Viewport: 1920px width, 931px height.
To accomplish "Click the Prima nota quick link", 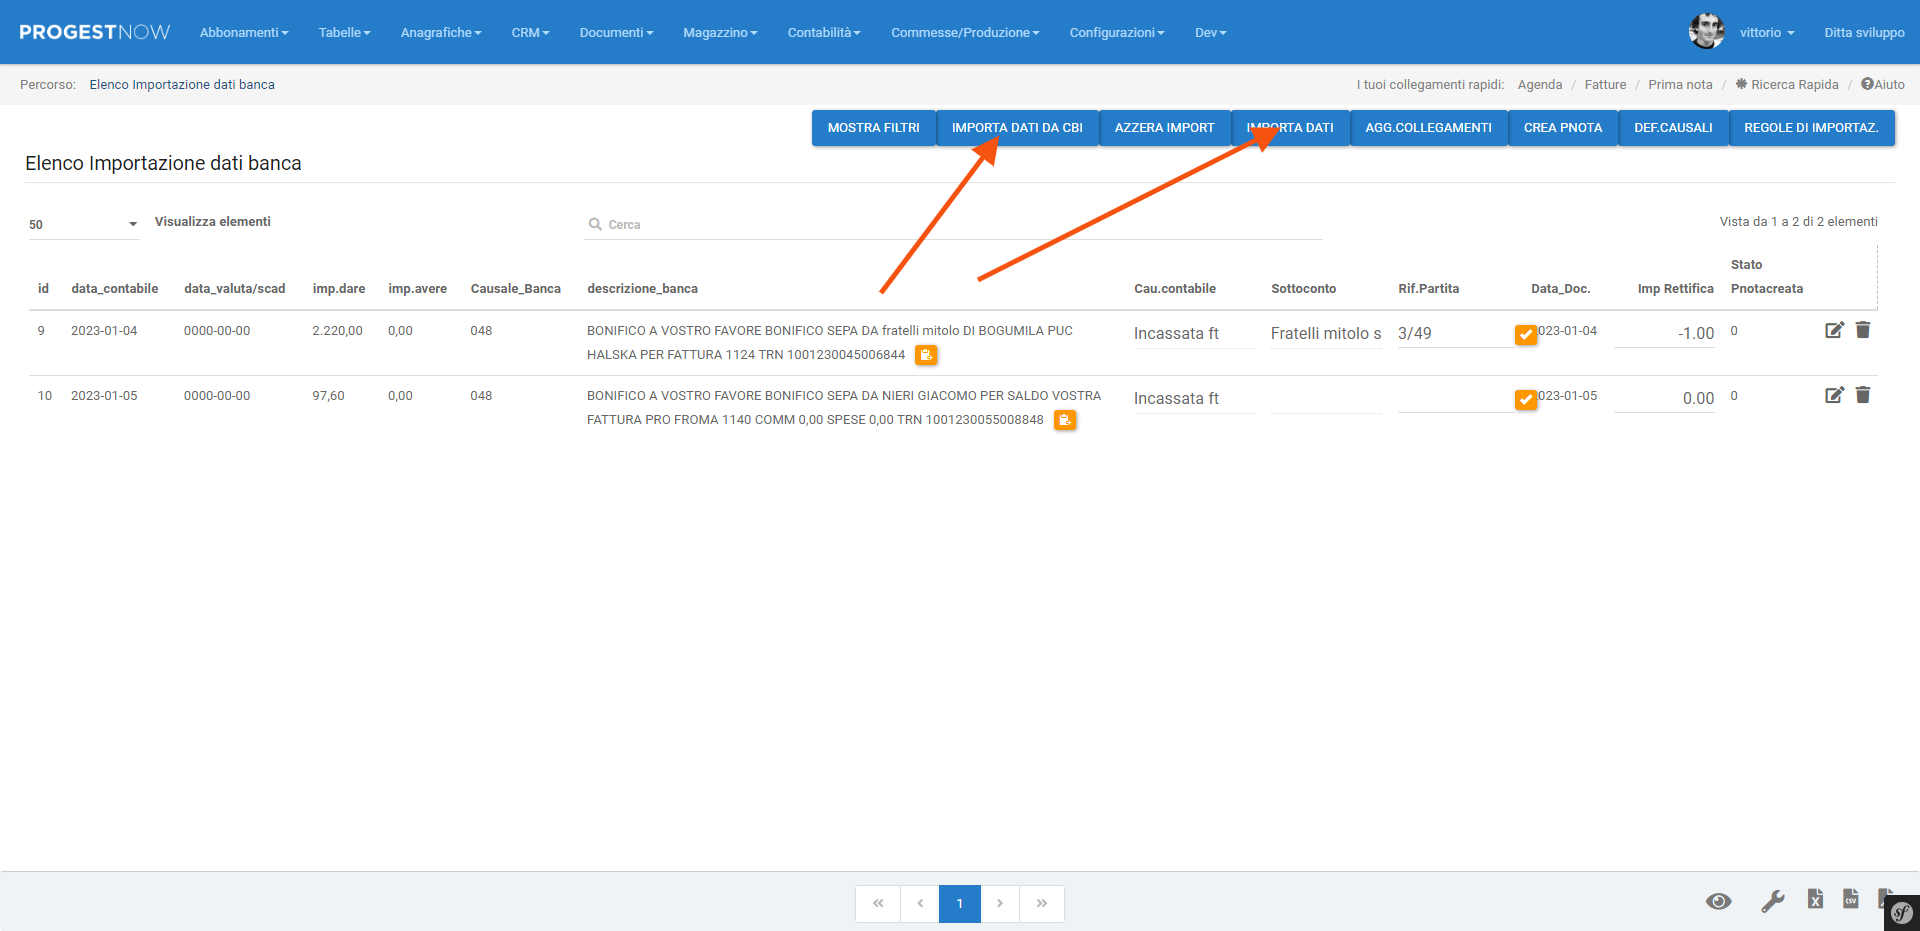I will click(x=1680, y=85).
